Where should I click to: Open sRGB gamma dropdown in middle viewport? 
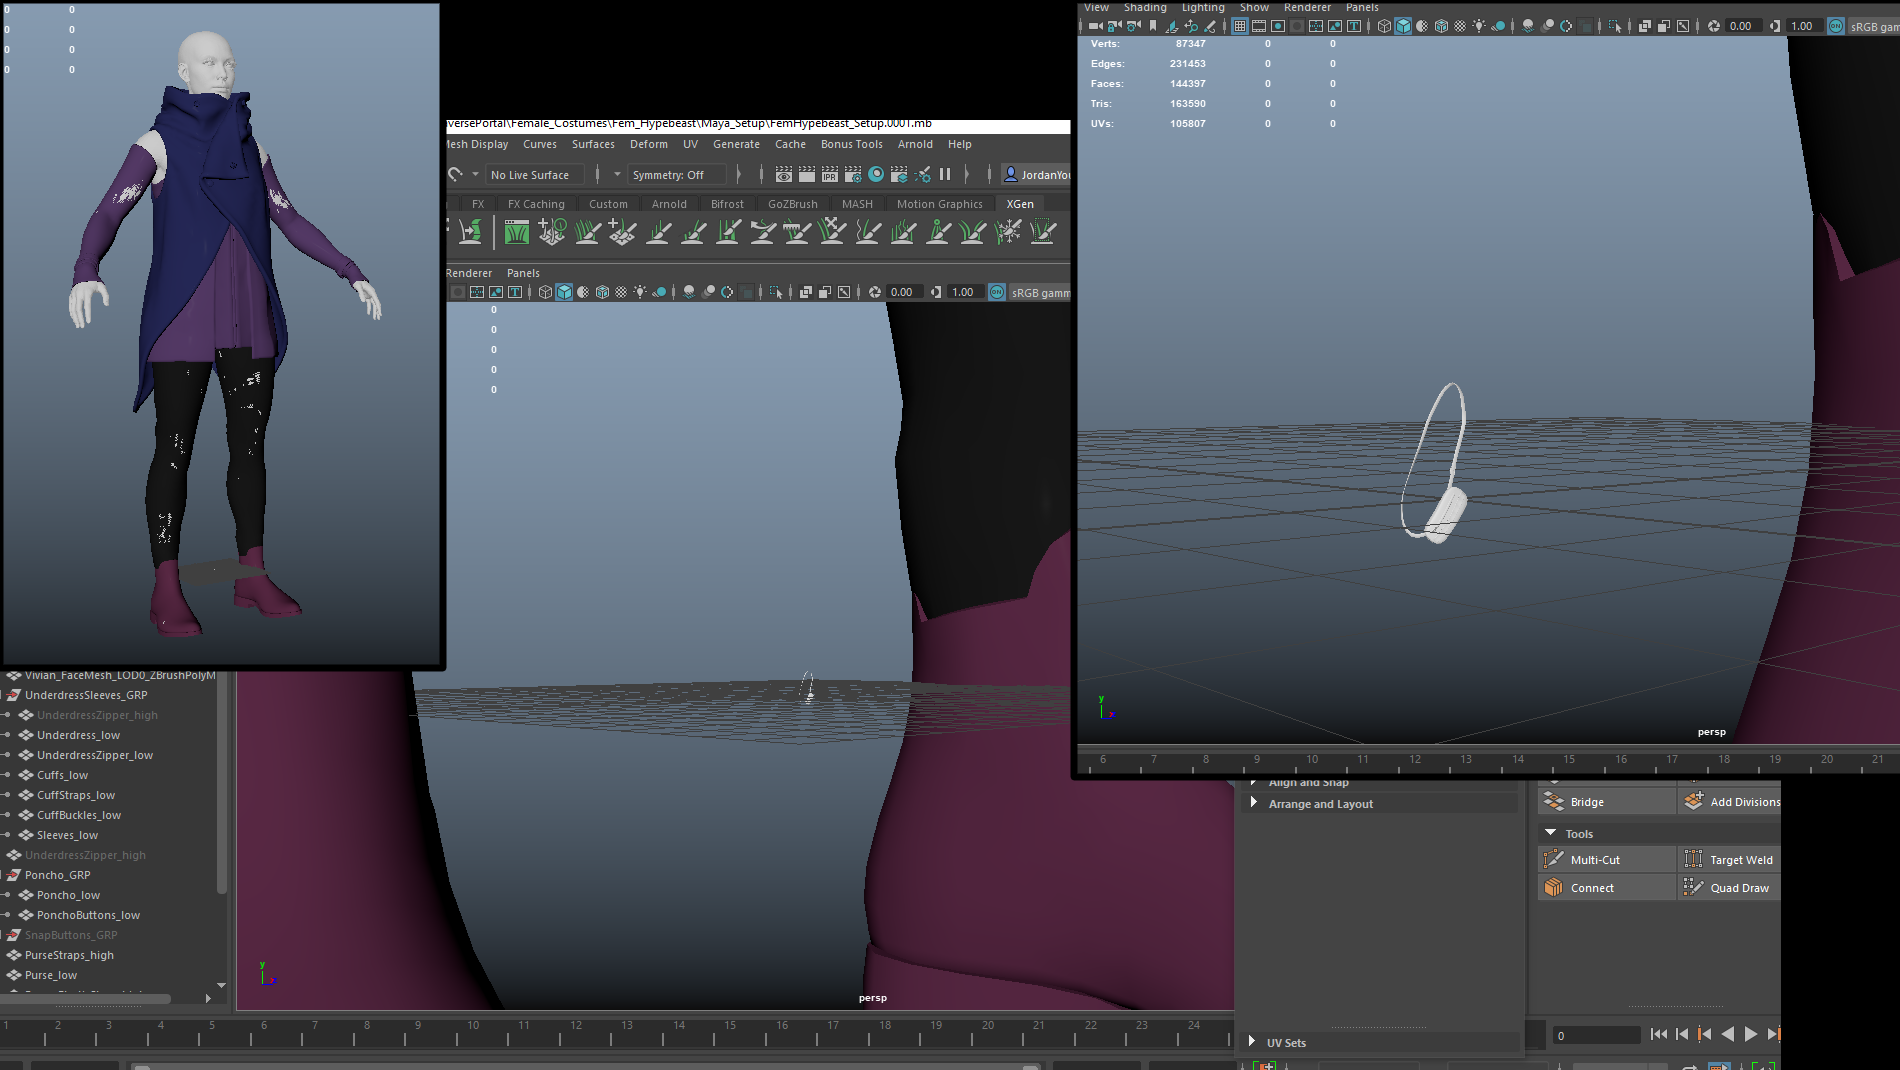[x=1040, y=292]
